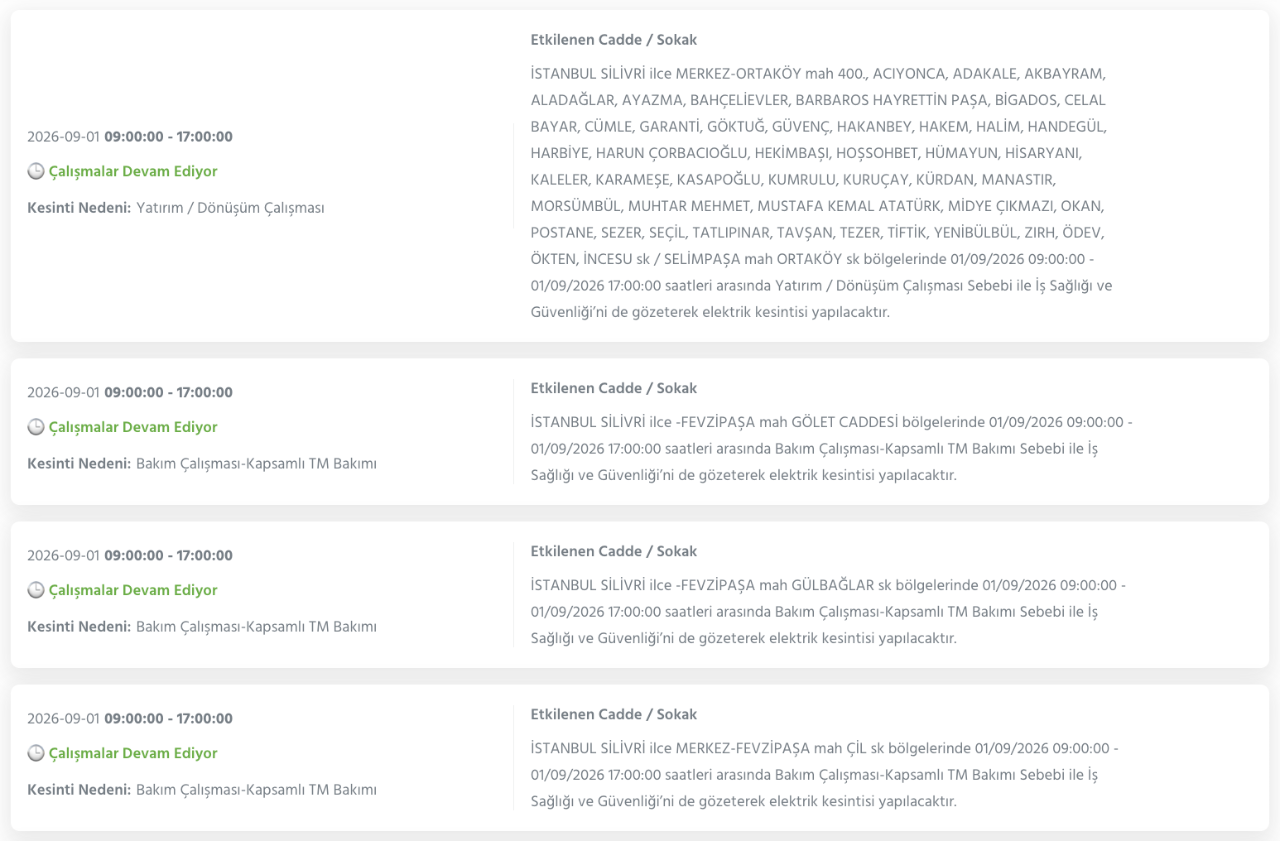The image size is (1280, 841).
Task: Select 'Çalışmalar Devam Ediyor' status in Gölet Caddesi card
Action: (133, 428)
